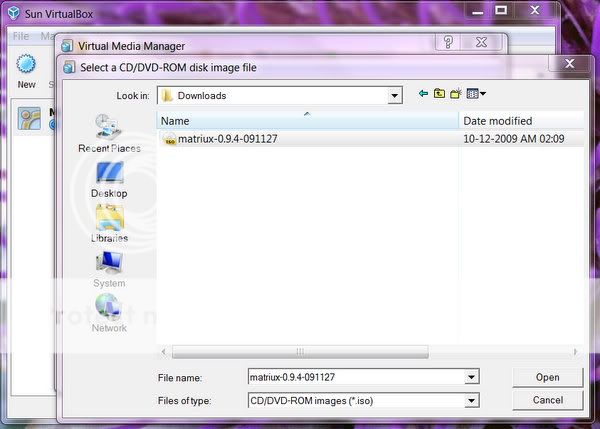This screenshot has height=429, width=600.
Task: Go back using the green arrow icon
Action: click(x=423, y=93)
